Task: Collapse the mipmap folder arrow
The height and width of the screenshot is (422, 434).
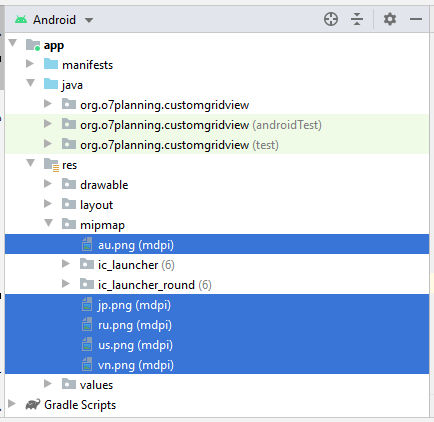Action: (x=48, y=223)
